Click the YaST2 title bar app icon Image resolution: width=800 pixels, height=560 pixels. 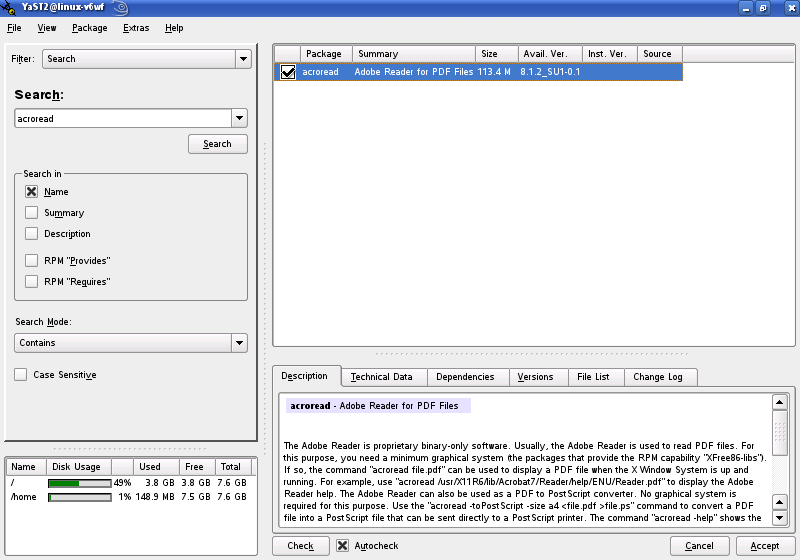[8, 8]
